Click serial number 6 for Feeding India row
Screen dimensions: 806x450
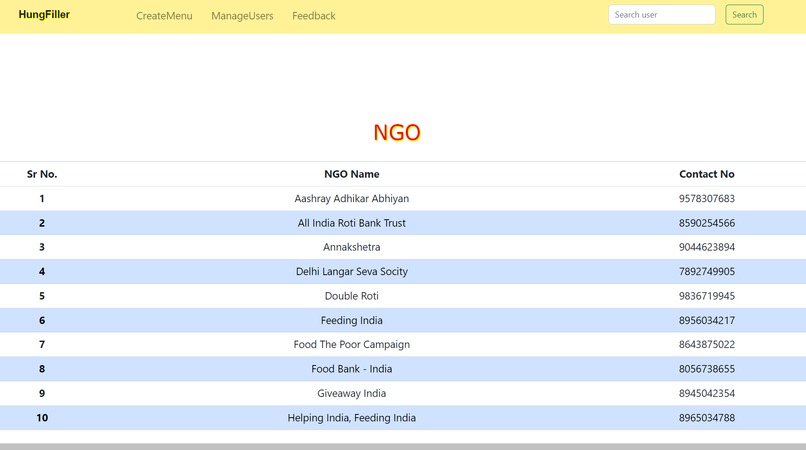(x=42, y=320)
